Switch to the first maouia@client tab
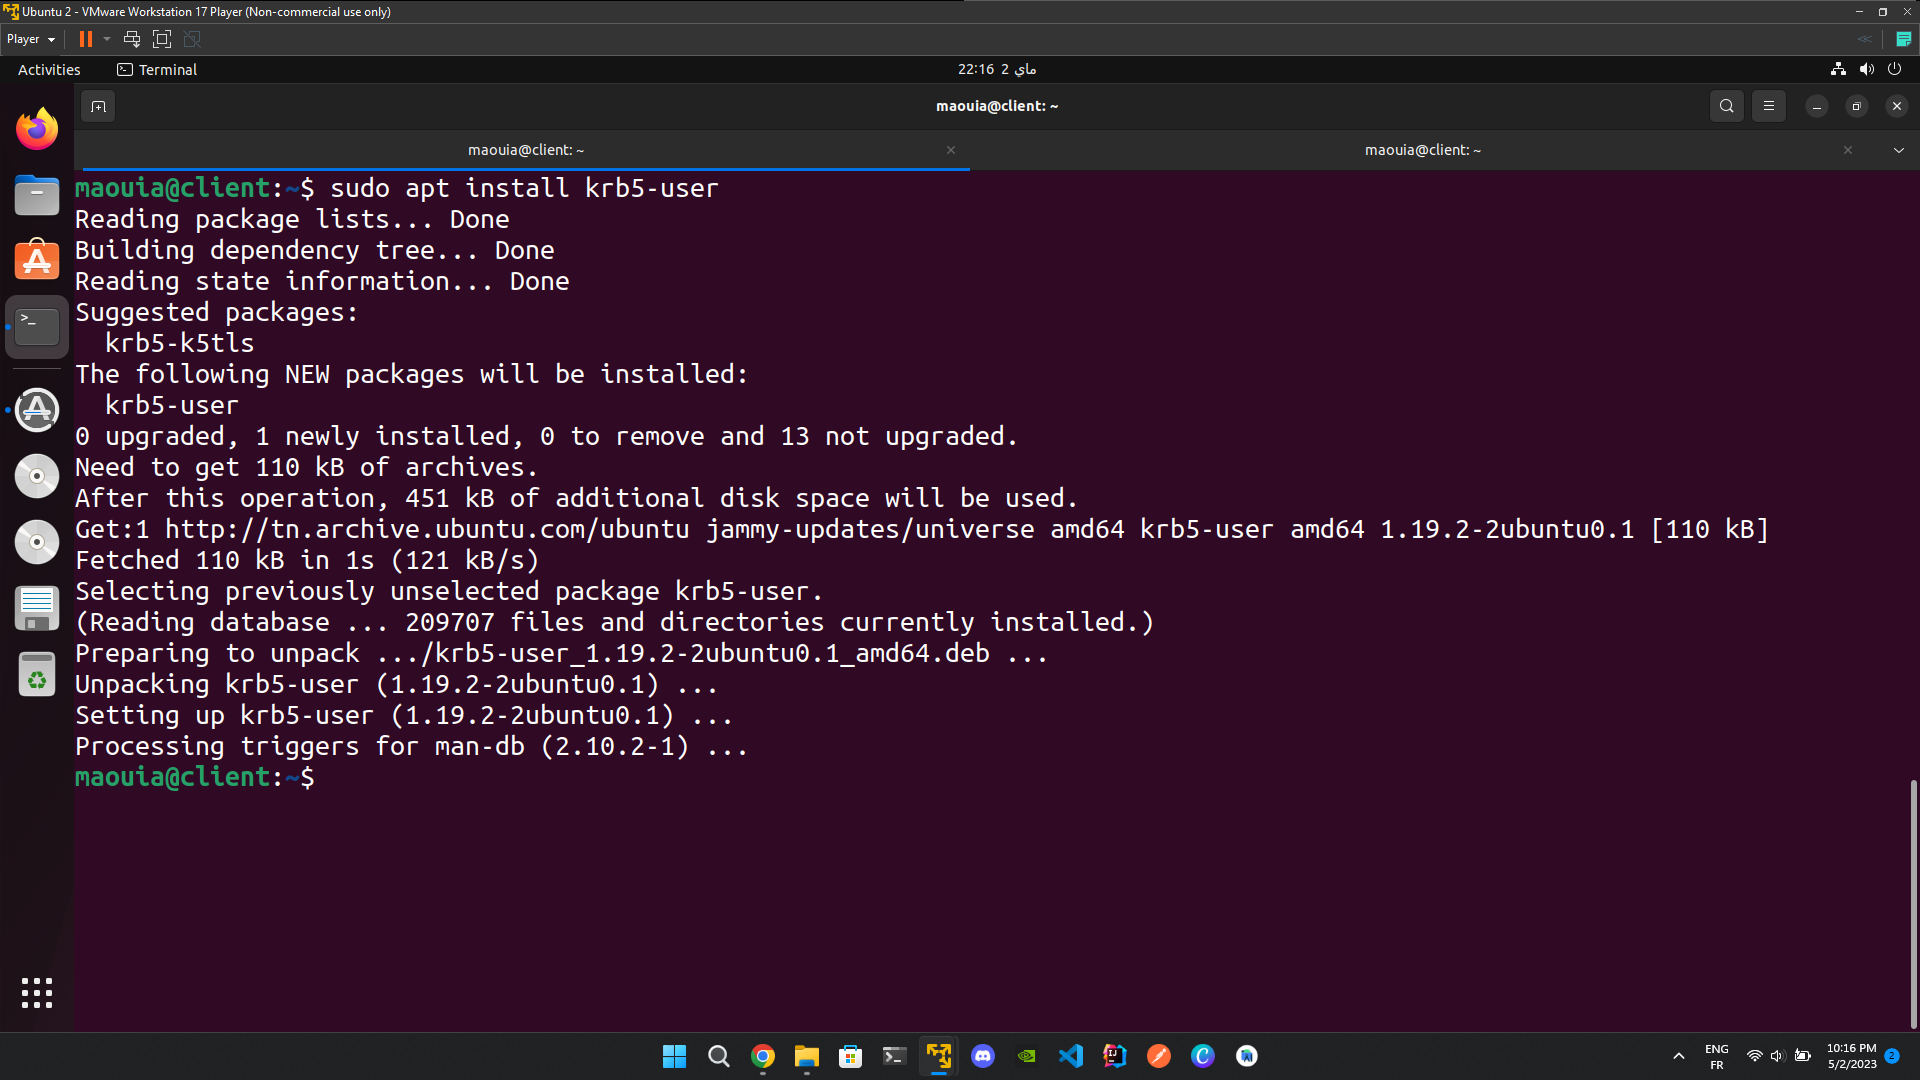1920x1080 pixels. (526, 150)
